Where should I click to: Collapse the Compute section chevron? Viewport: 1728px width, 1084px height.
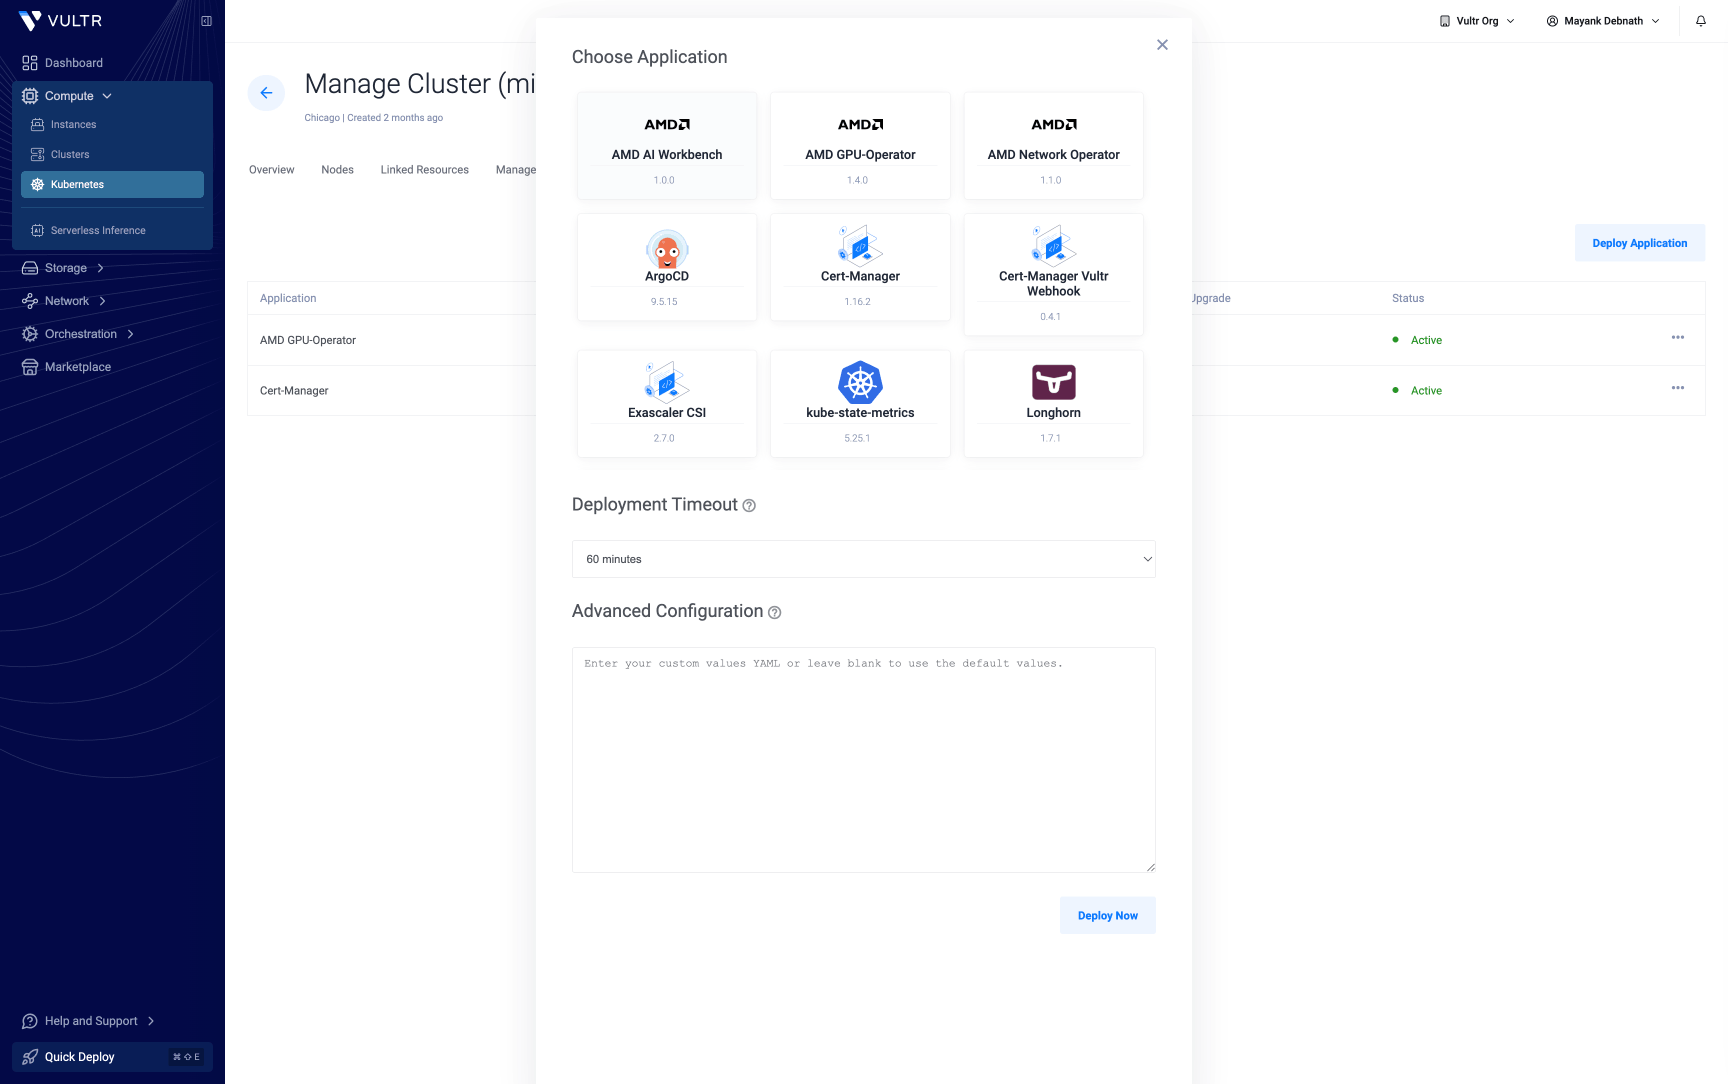(107, 96)
